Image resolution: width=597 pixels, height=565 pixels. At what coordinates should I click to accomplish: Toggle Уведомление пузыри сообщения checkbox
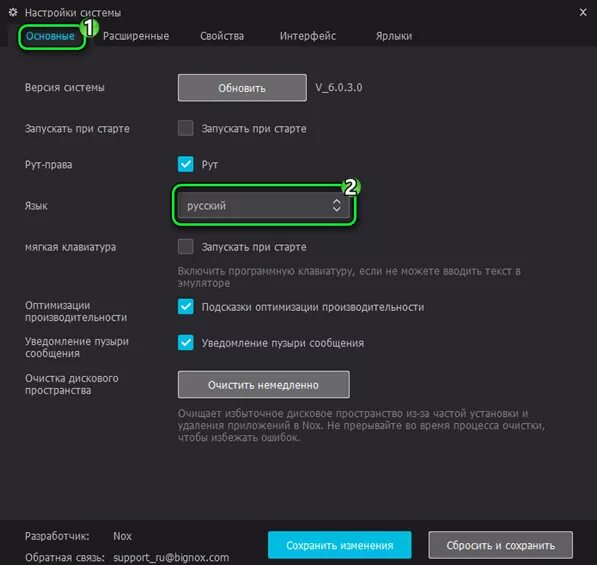coord(185,342)
